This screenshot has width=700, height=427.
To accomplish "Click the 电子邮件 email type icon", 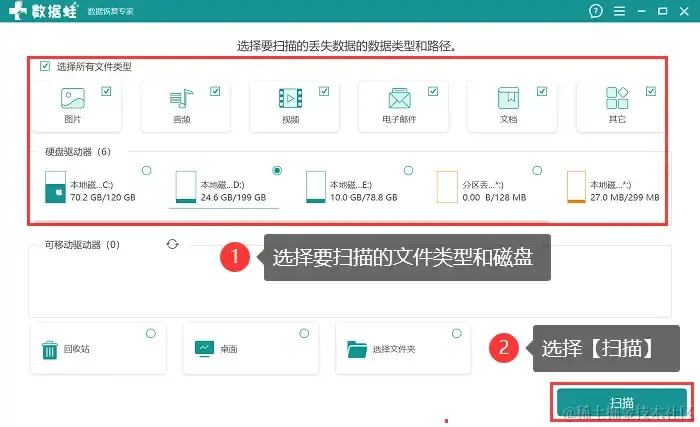I will pos(400,98).
